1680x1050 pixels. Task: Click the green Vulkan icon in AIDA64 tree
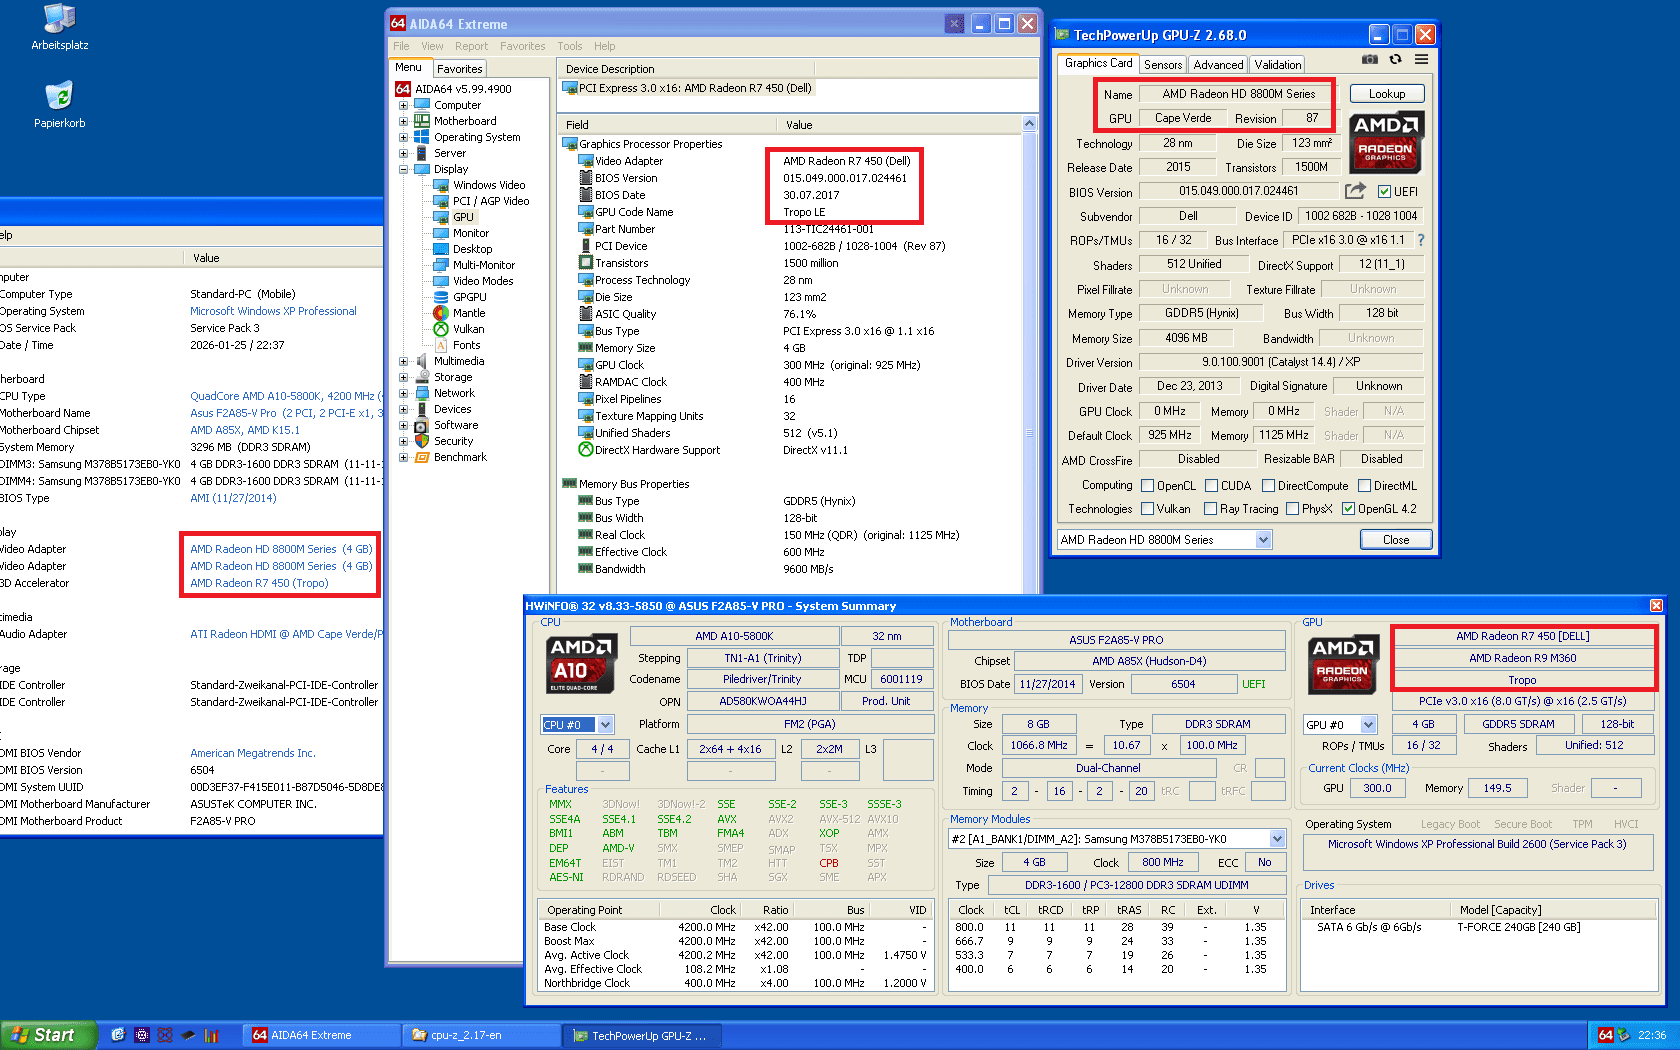(x=441, y=329)
